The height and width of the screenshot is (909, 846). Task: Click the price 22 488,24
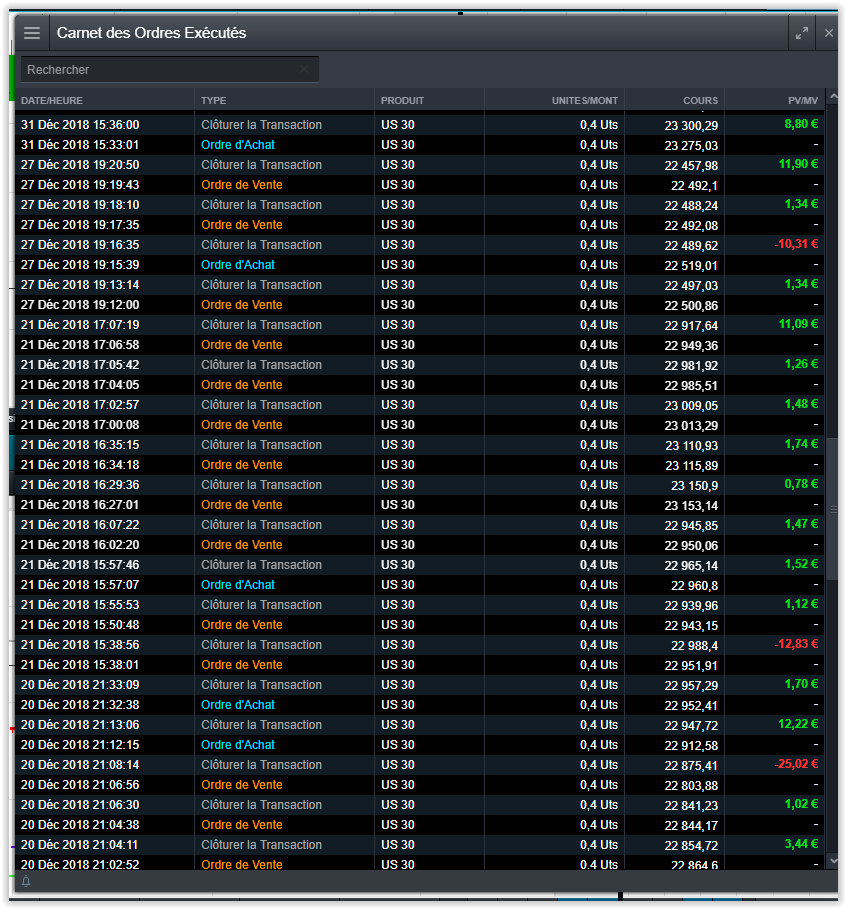691,205
